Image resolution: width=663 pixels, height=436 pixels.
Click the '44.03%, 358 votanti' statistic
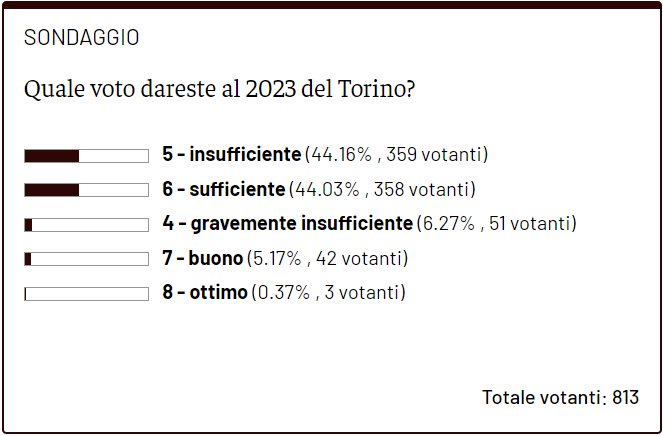pos(382,189)
